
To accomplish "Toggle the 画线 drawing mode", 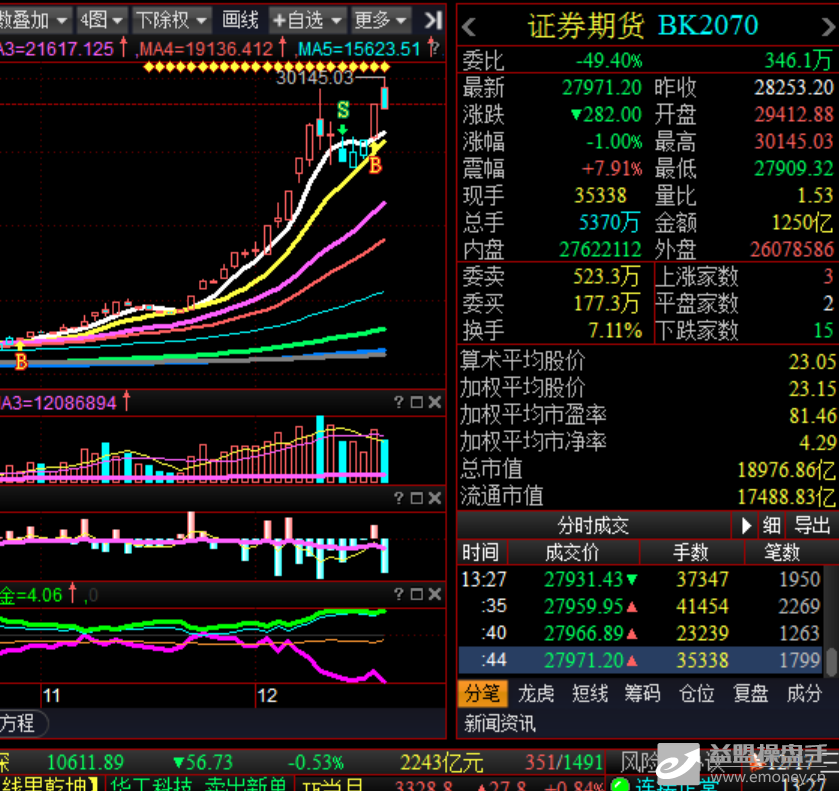I will point(240,19).
